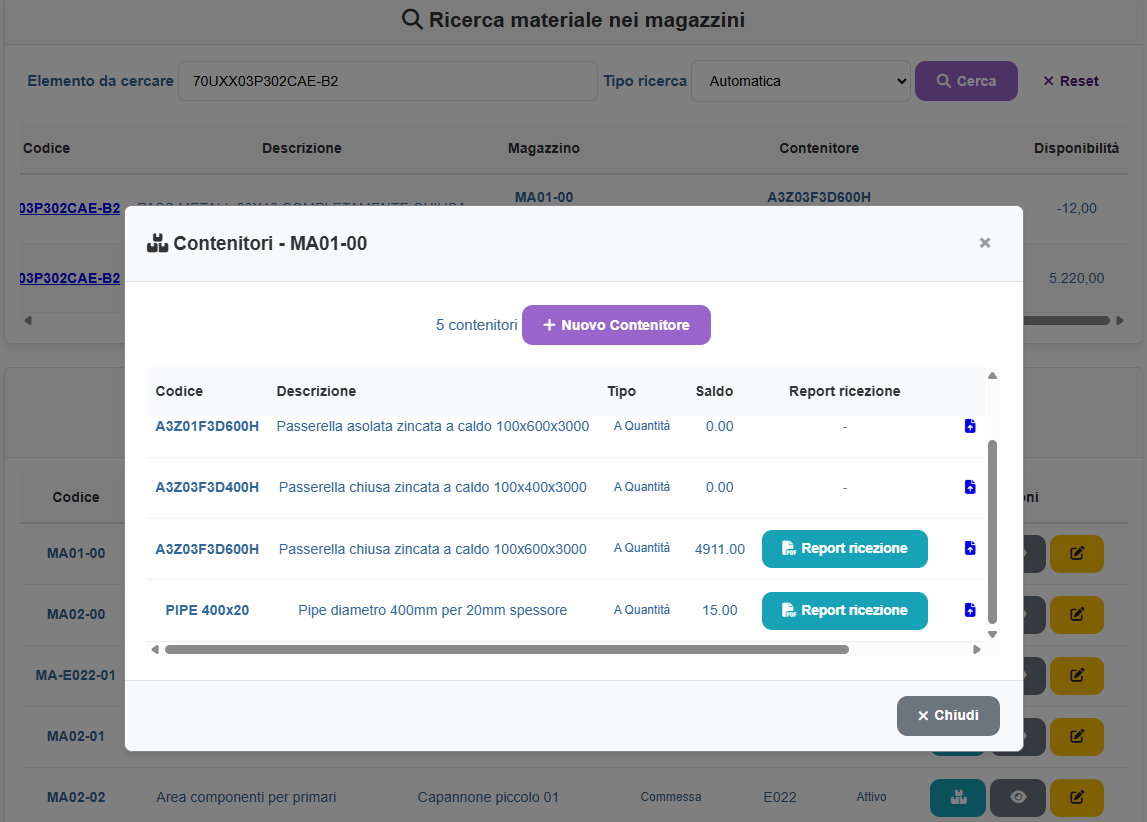Screen dimensions: 1147x822
Task: Click dialog vertical scrollbar thumb
Action: click(x=993, y=532)
